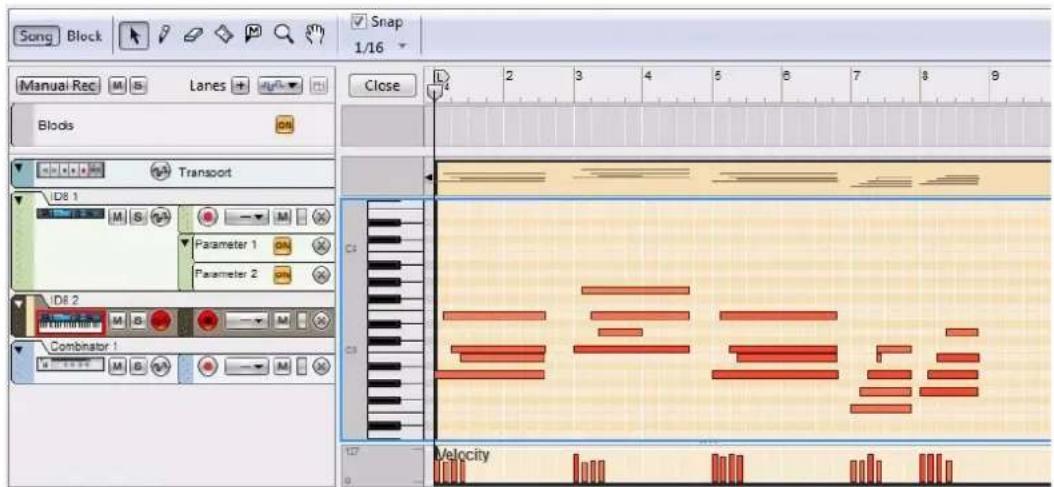
Task: Open the ID8 1 lane dropdown
Action: click(x=247, y=217)
